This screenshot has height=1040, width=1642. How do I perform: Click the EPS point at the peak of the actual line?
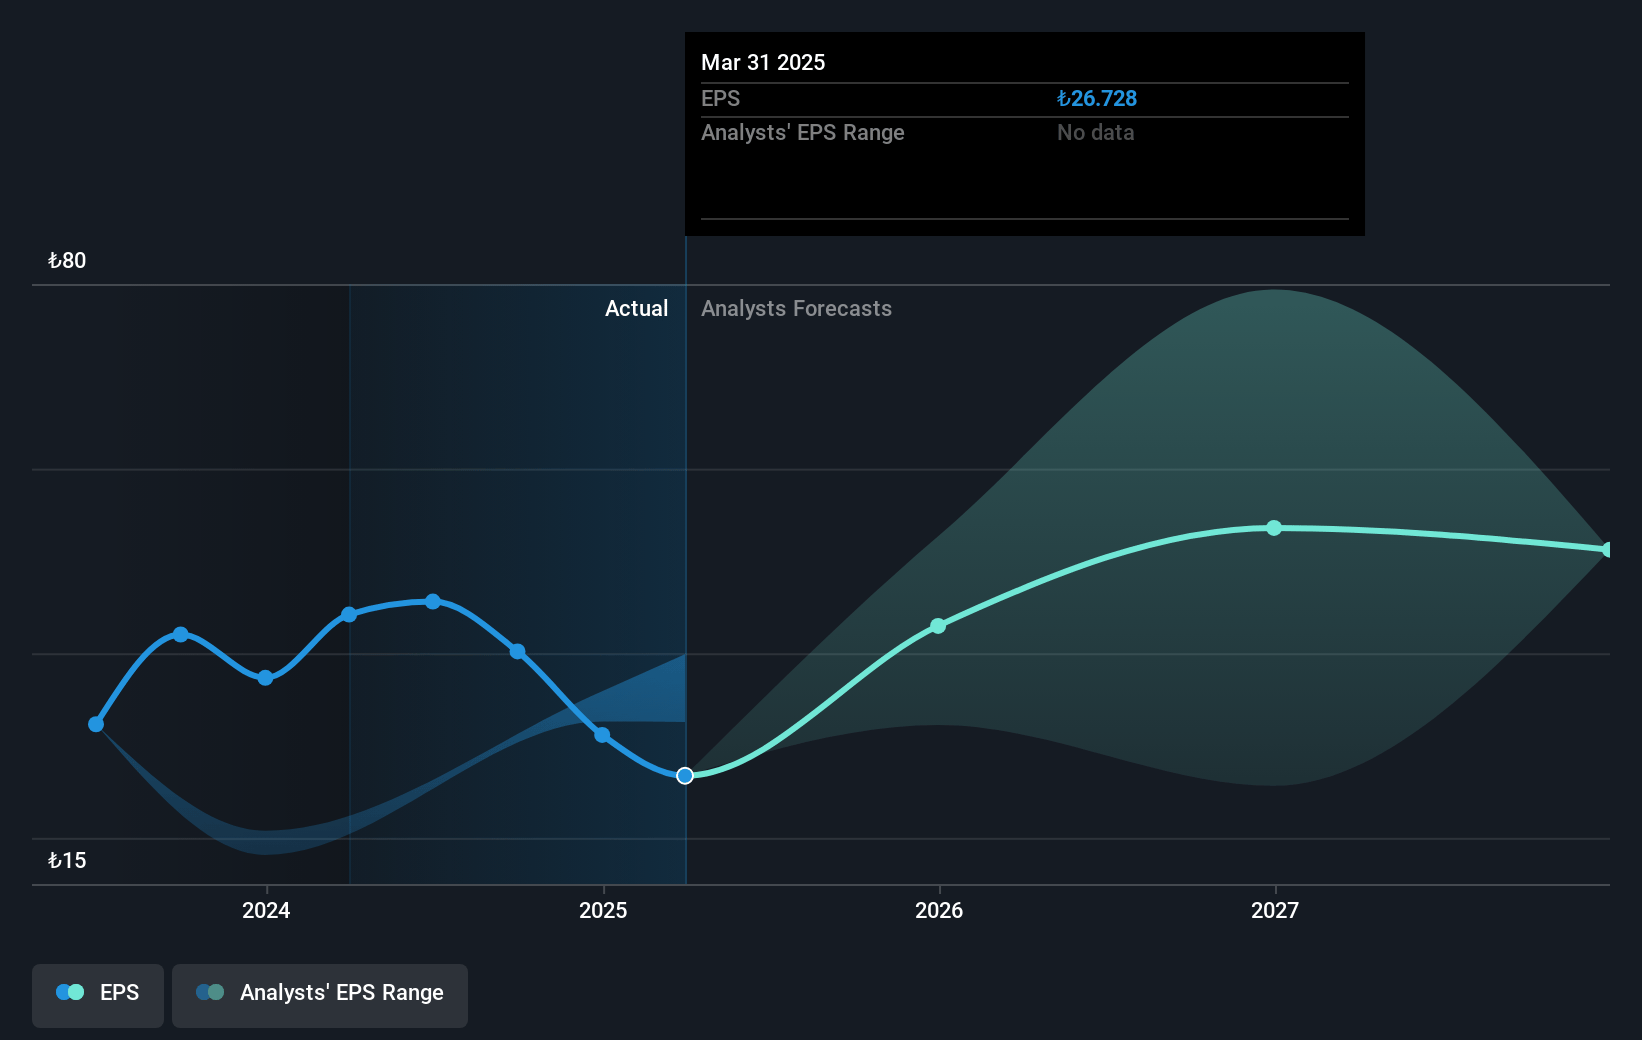433,601
